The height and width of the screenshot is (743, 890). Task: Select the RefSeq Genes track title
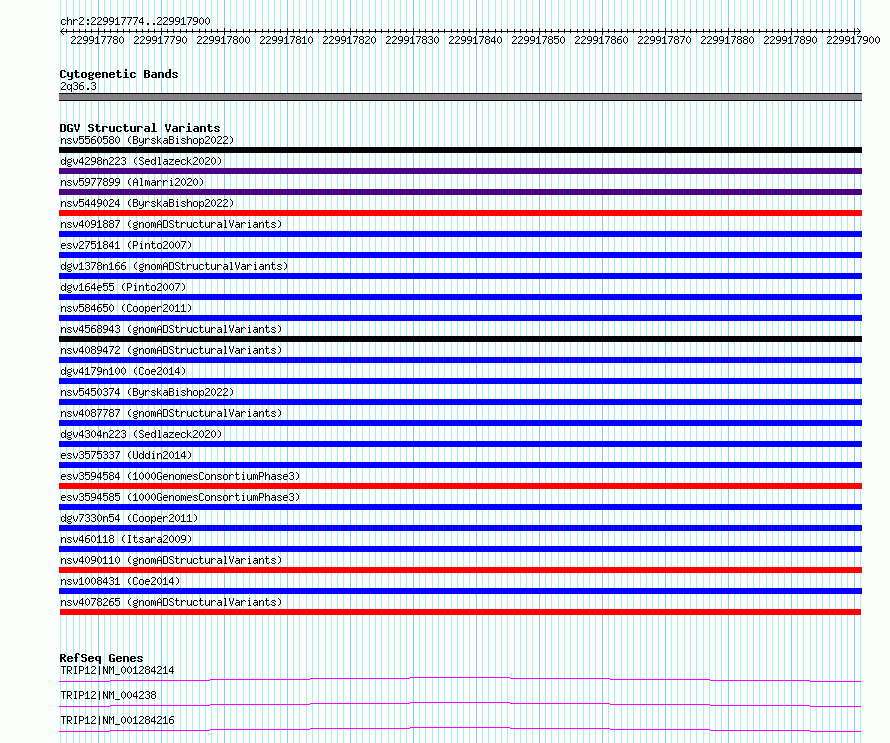pyautogui.click(x=101, y=658)
